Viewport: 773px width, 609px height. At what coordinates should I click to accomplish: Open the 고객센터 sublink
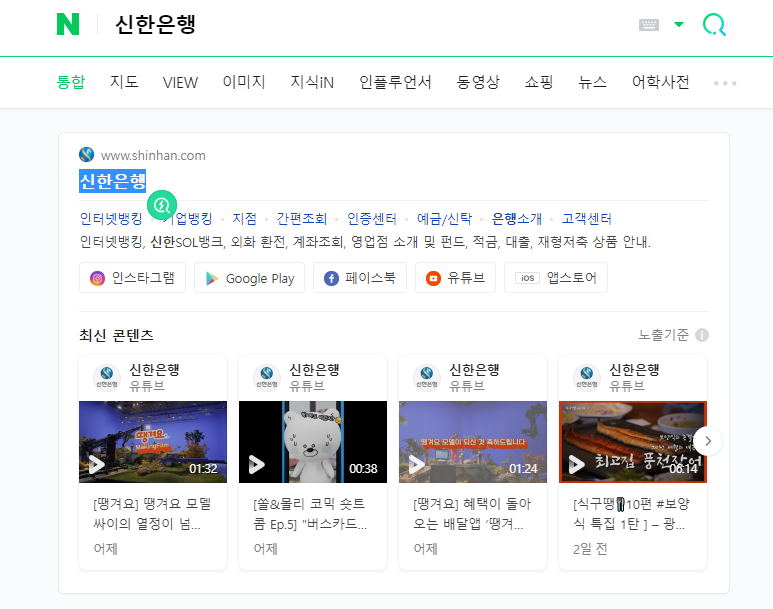587,218
